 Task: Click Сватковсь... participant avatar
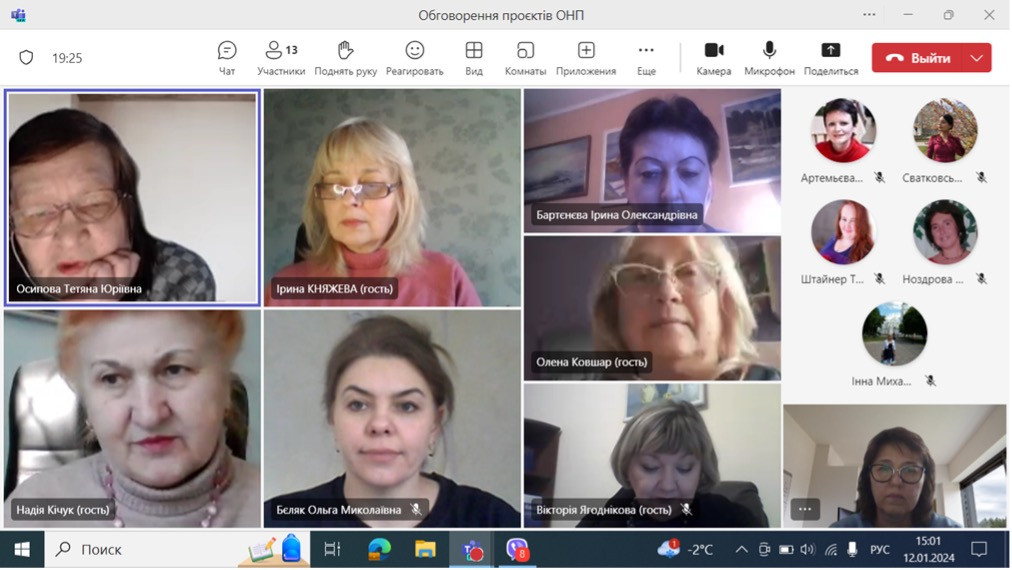coord(946,130)
